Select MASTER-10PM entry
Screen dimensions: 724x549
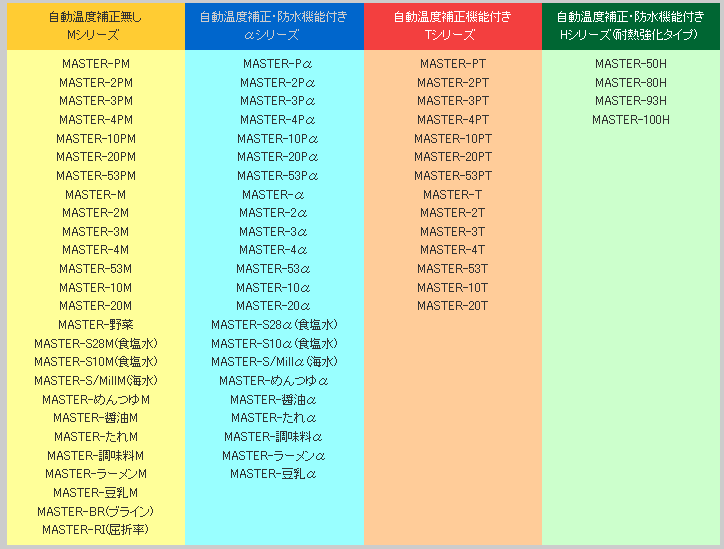96,139
